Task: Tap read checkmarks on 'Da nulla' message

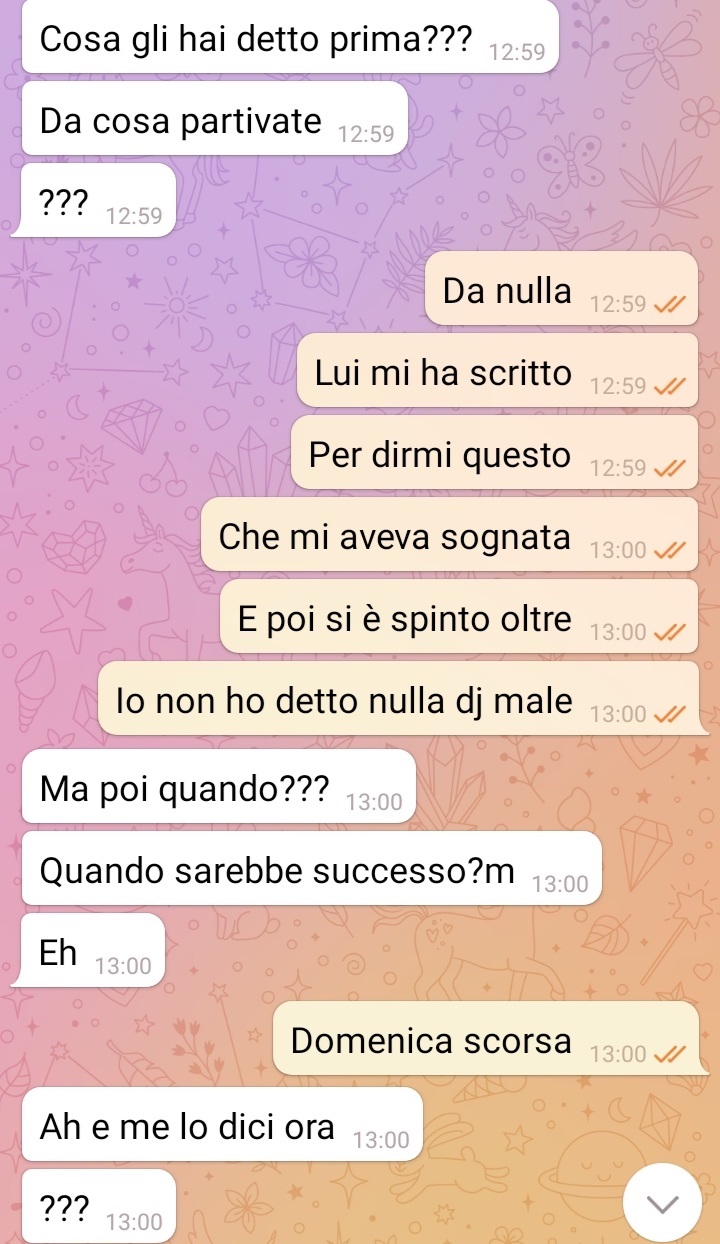Action: coord(669,305)
